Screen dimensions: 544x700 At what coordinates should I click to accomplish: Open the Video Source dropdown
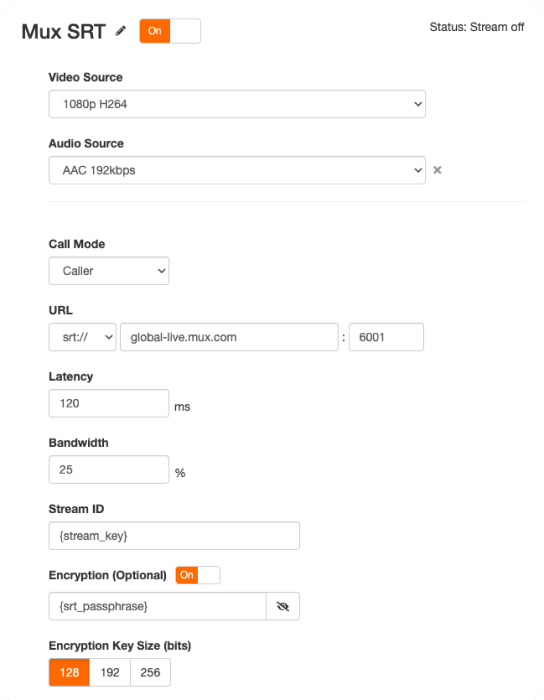237,104
